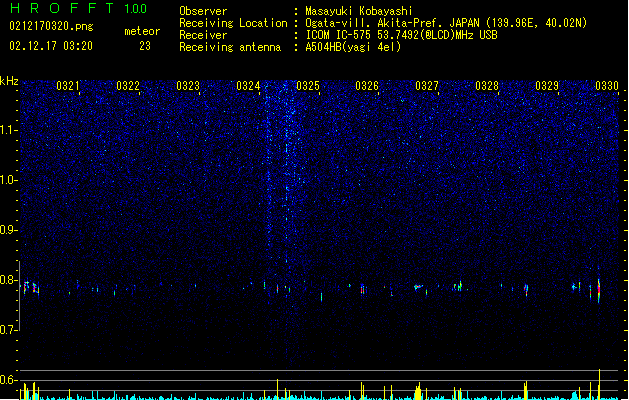Viewport: 629px width, 400px height.
Task: Click the 0321 time marker
Action: [x=68, y=86]
